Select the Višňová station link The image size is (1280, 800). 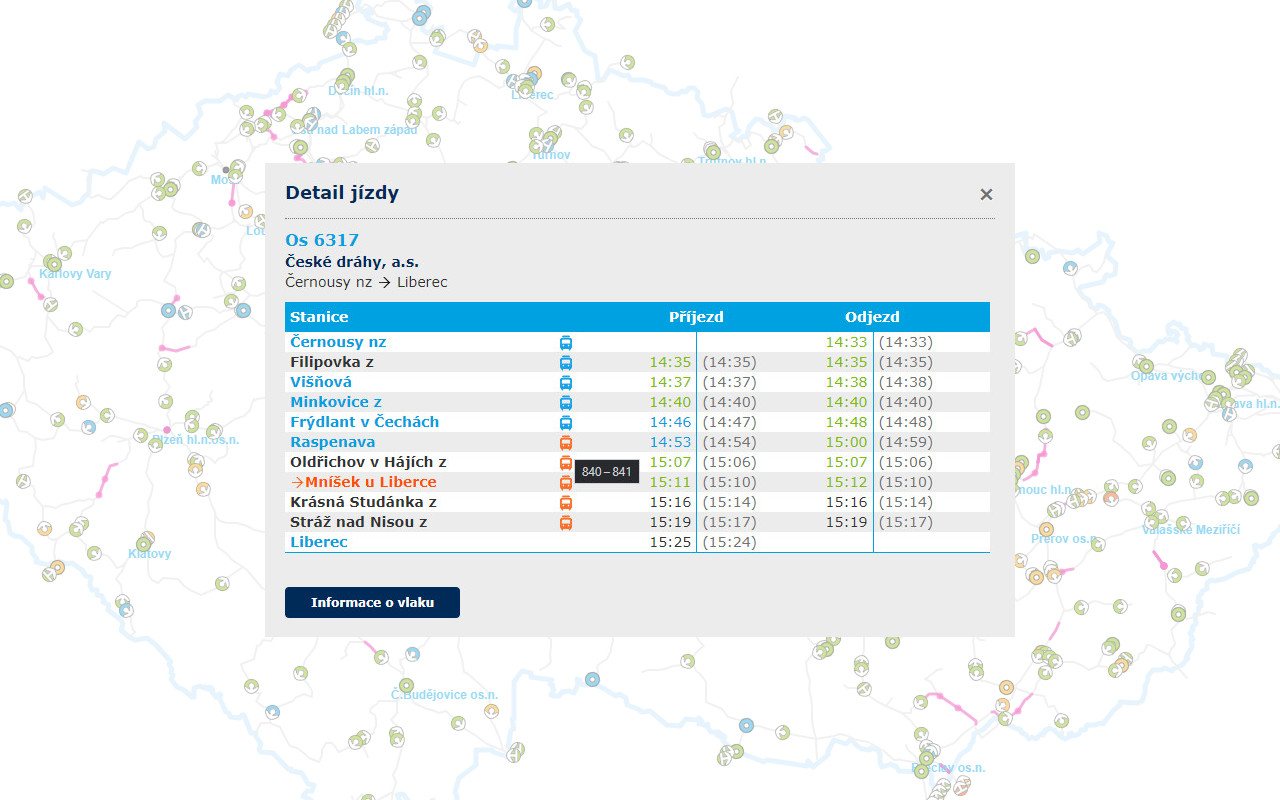pos(320,382)
